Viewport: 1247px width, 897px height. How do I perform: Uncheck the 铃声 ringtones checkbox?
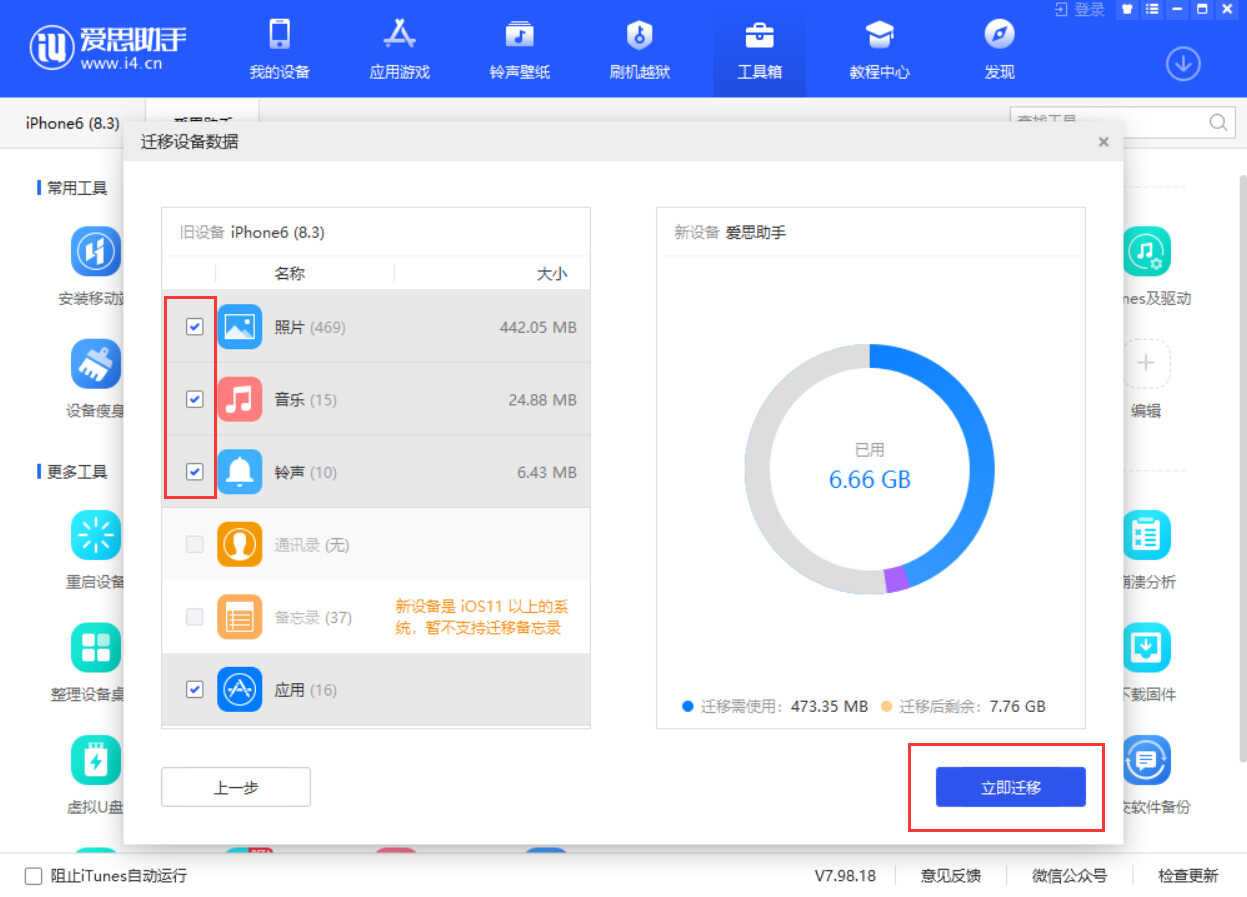tap(195, 472)
